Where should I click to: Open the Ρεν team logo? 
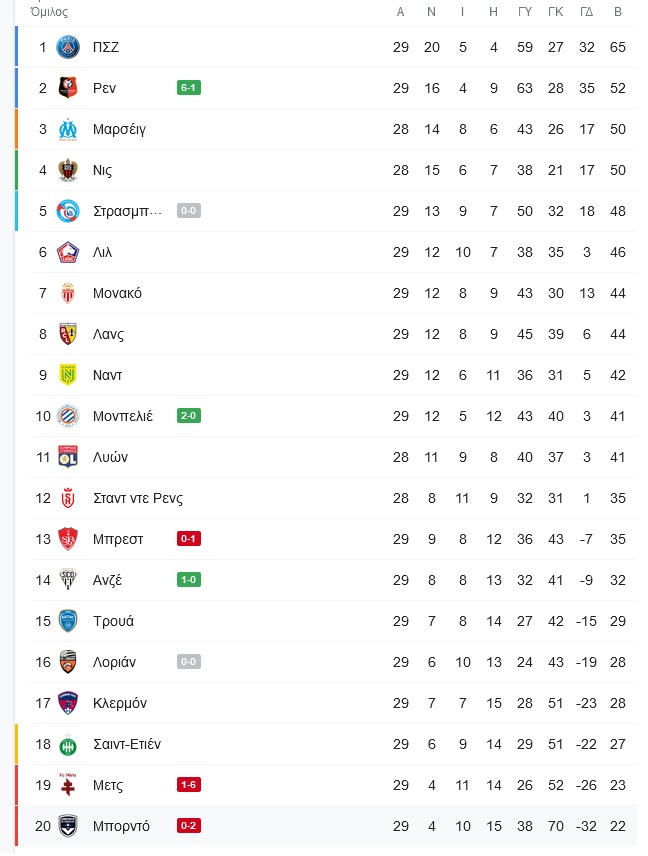68,88
